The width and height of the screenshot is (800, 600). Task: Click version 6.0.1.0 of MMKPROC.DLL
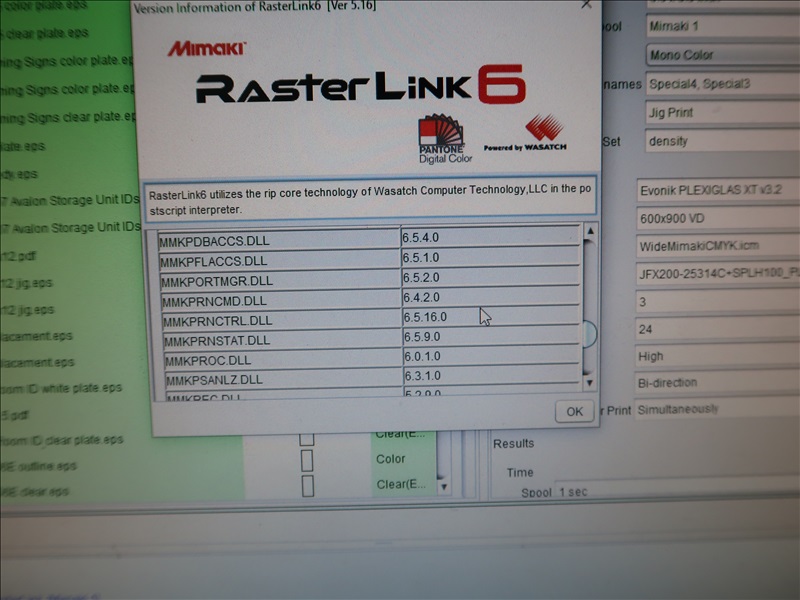[x=490, y=359]
